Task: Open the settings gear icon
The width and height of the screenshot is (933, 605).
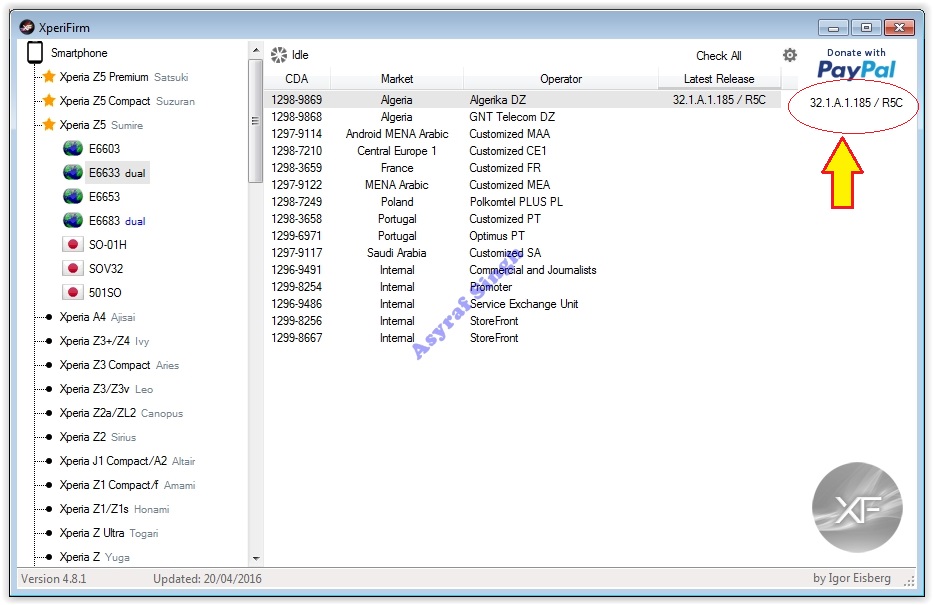Action: 790,55
